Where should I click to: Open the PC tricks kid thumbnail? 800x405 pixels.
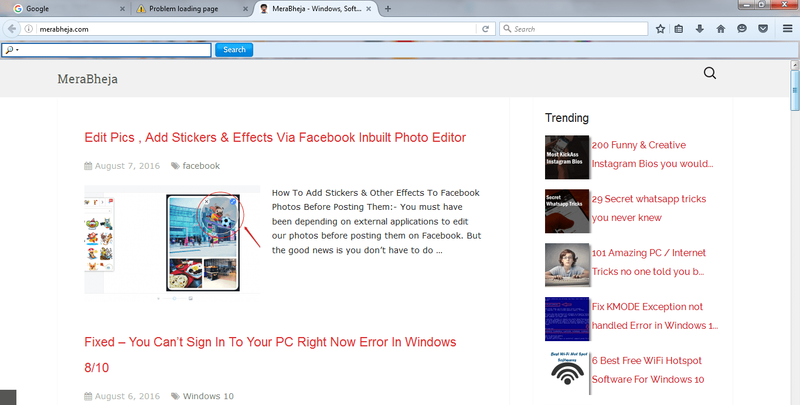pos(567,265)
